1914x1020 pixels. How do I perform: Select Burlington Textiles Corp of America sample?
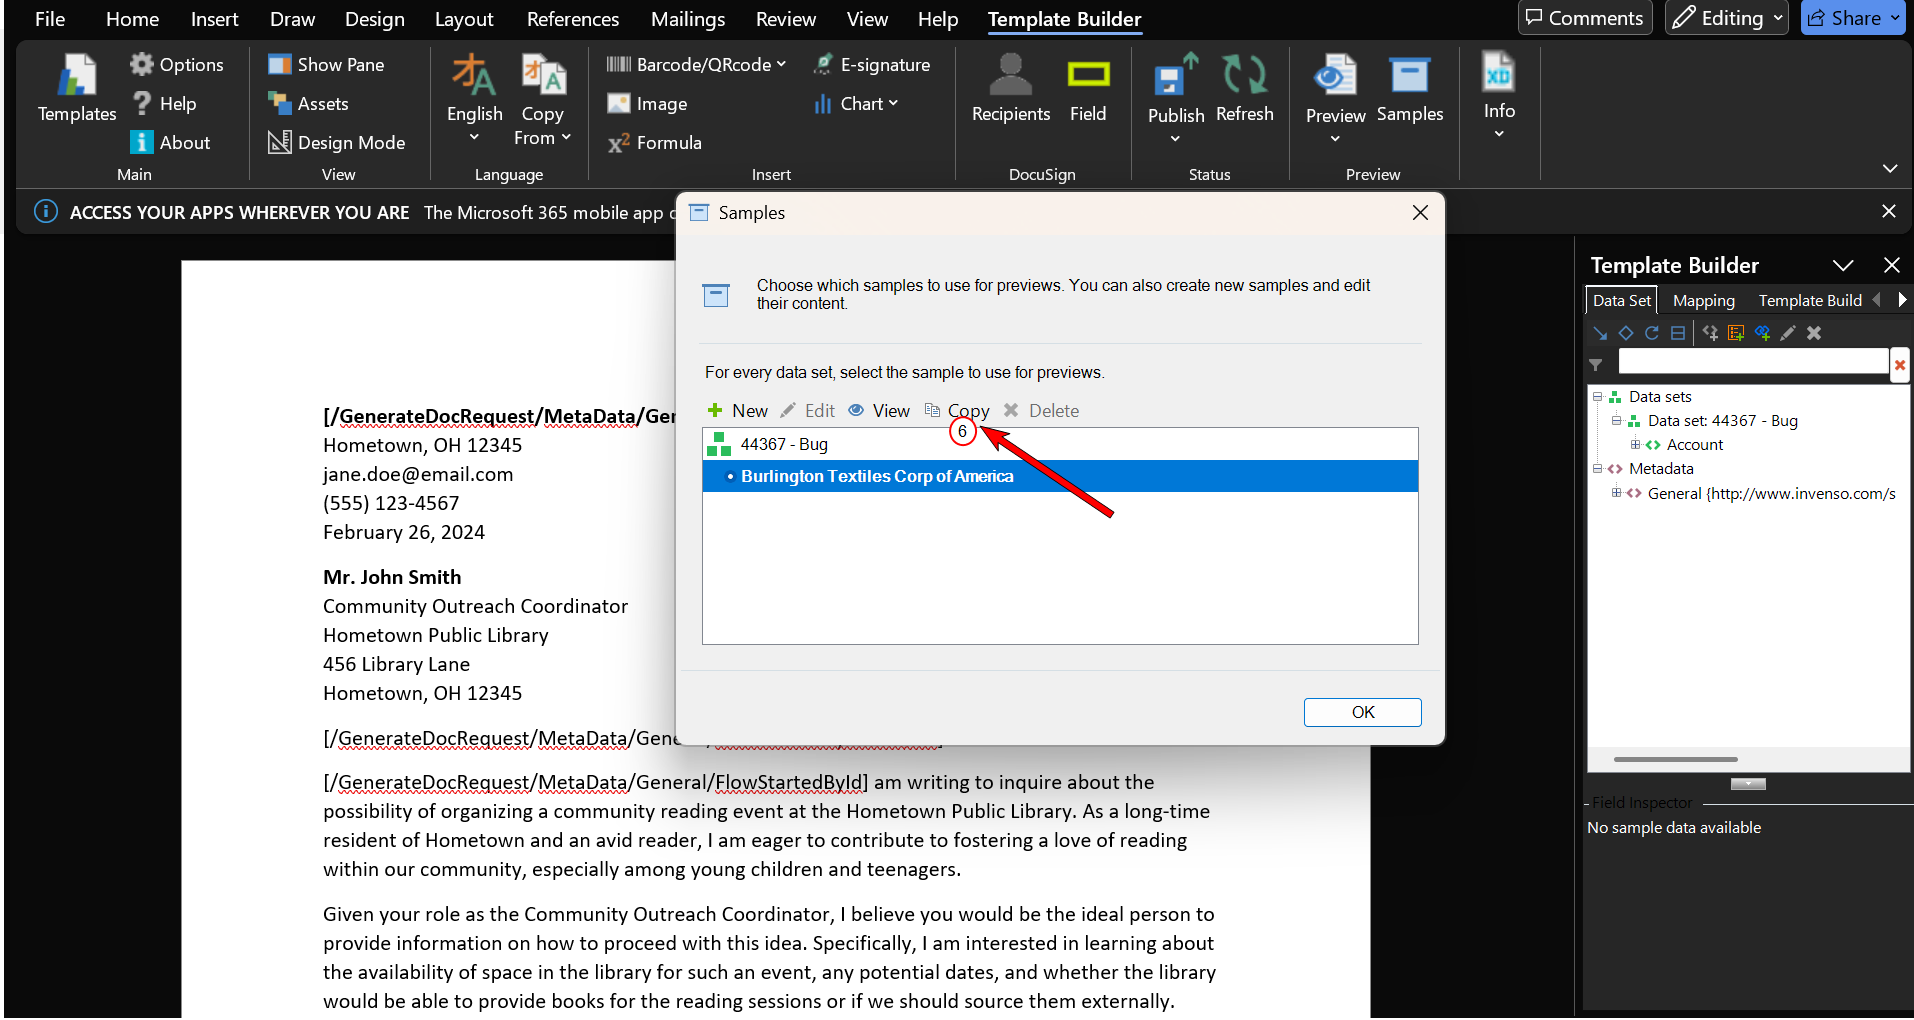(x=1060, y=476)
